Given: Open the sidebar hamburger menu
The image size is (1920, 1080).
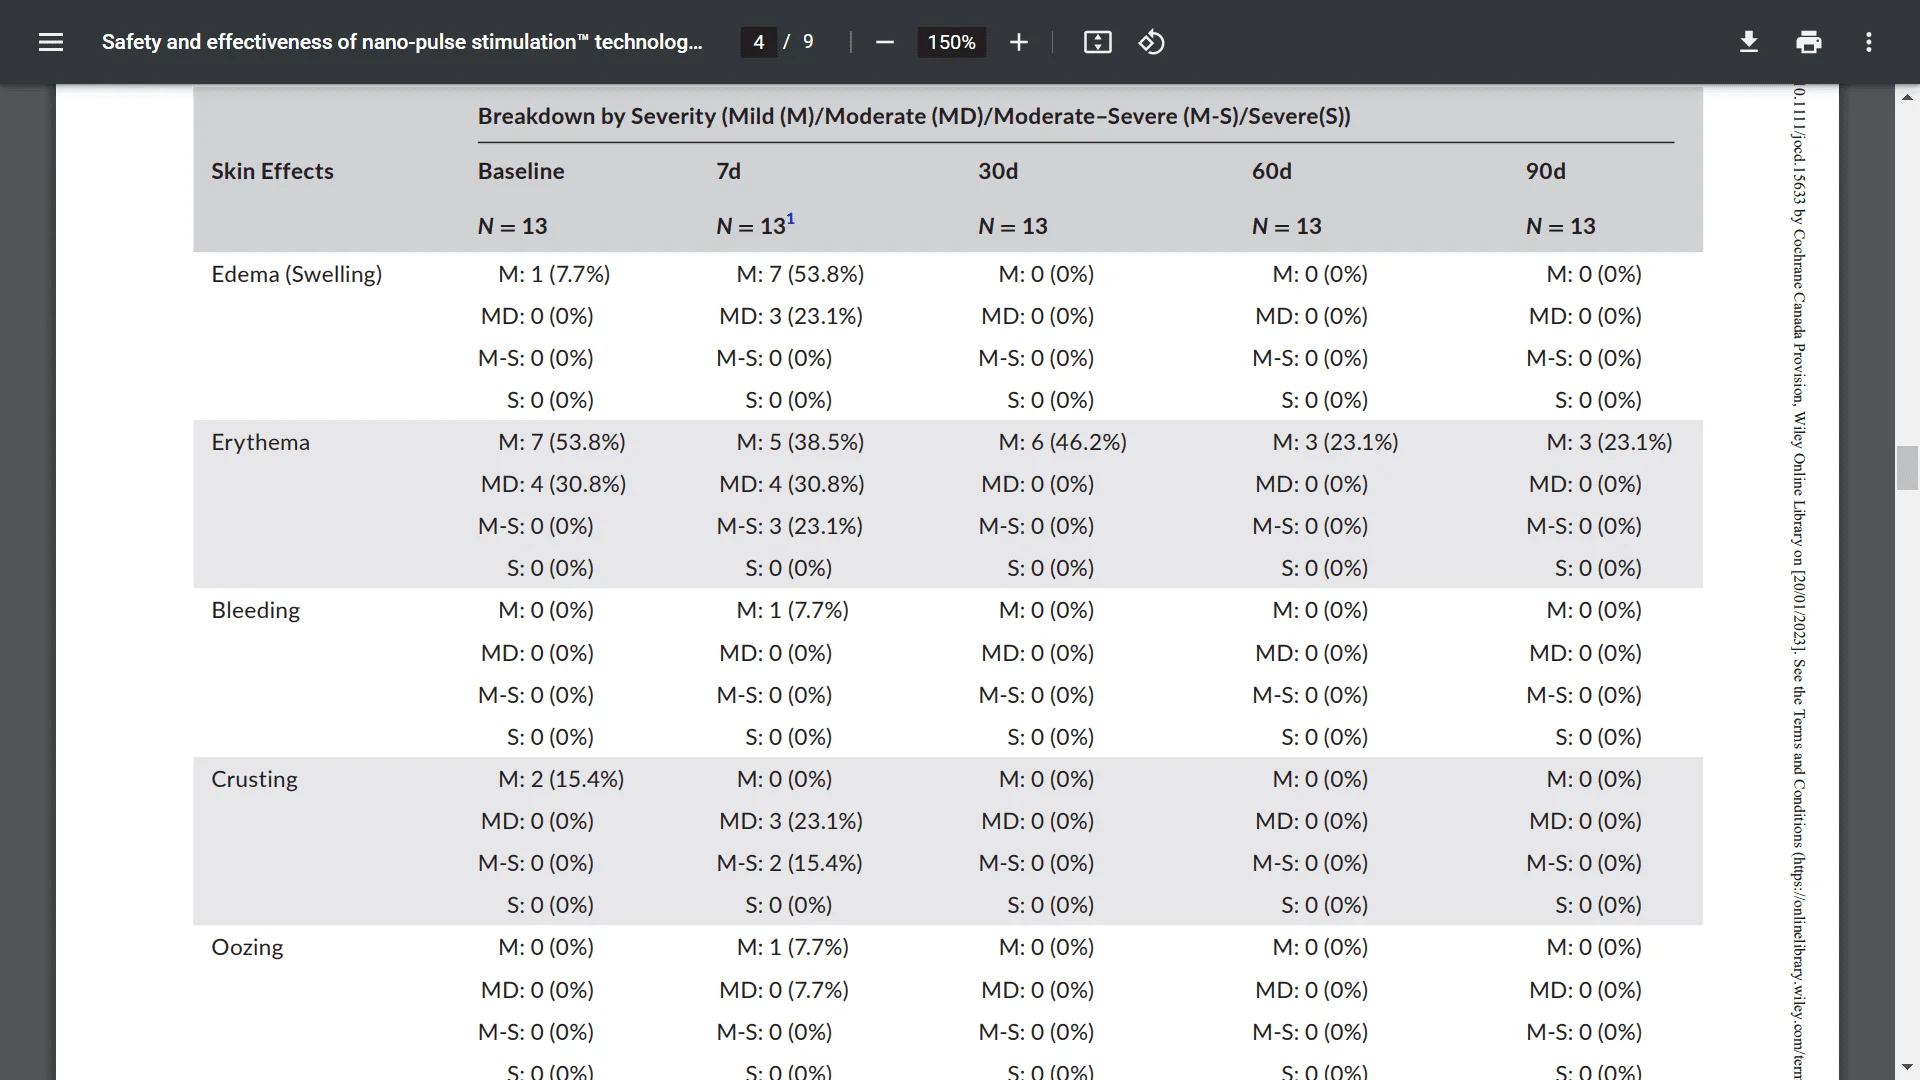Looking at the screenshot, I should tap(51, 42).
